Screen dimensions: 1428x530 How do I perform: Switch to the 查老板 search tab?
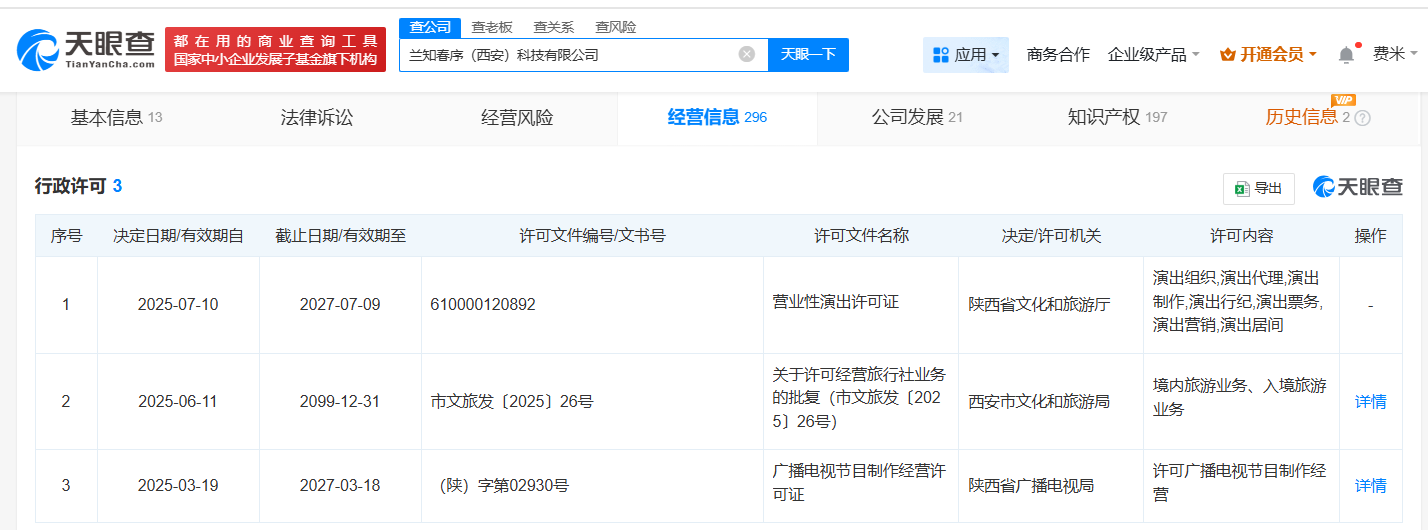coord(492,27)
